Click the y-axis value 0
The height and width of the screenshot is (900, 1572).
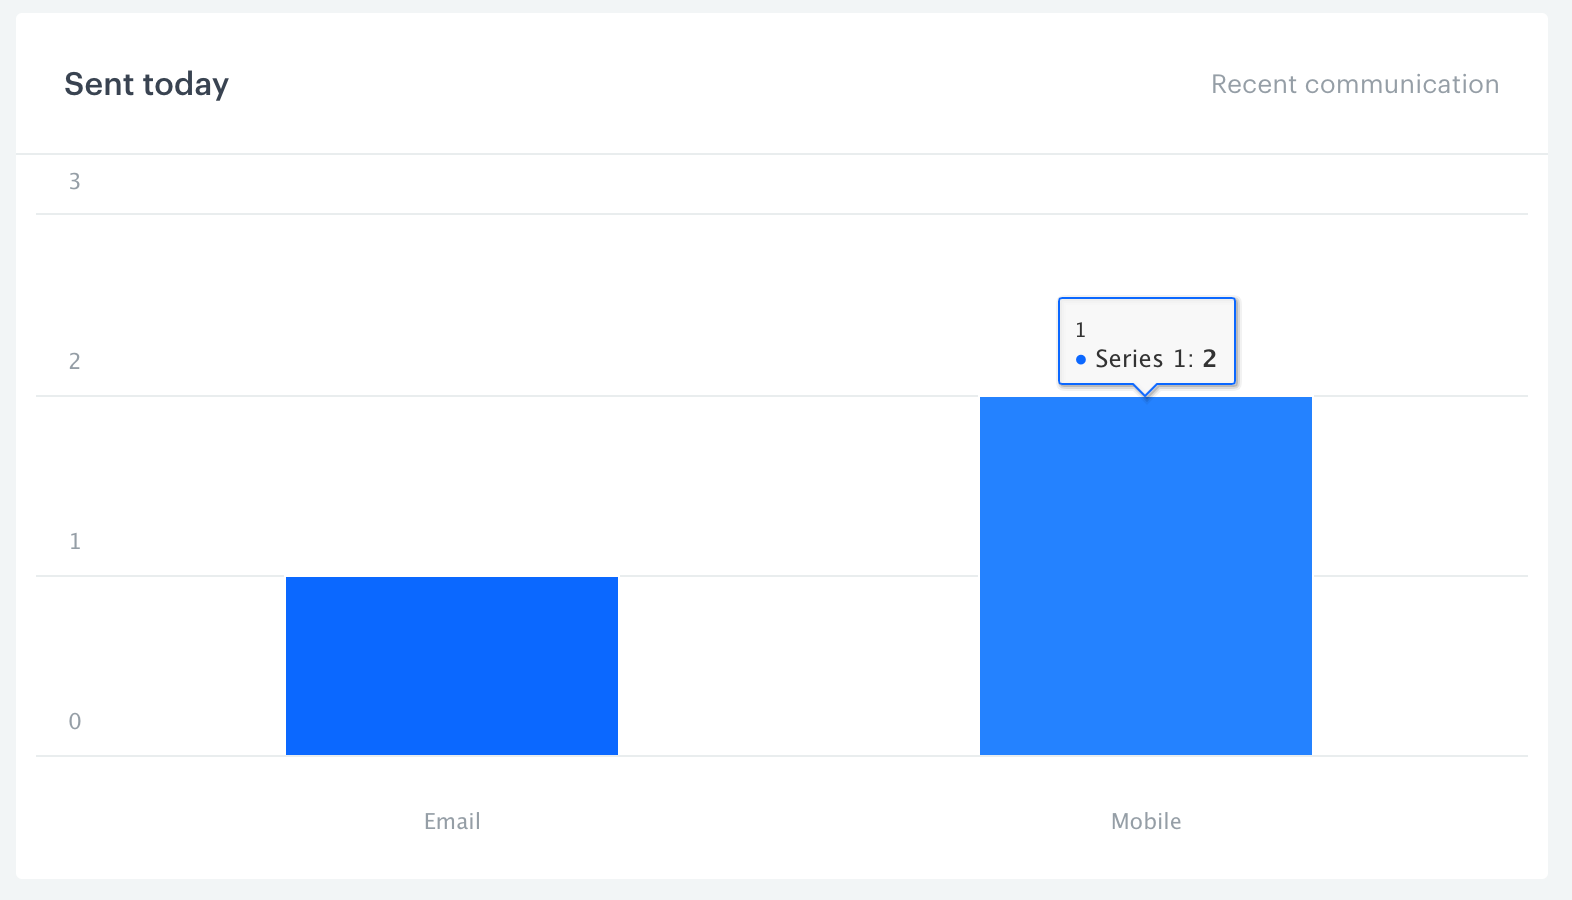(x=75, y=721)
